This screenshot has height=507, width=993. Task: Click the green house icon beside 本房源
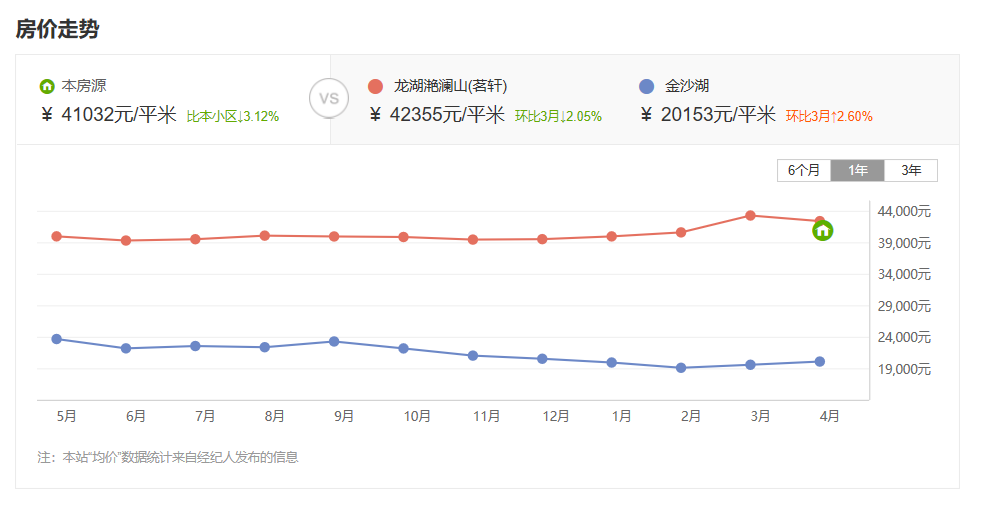(47, 86)
